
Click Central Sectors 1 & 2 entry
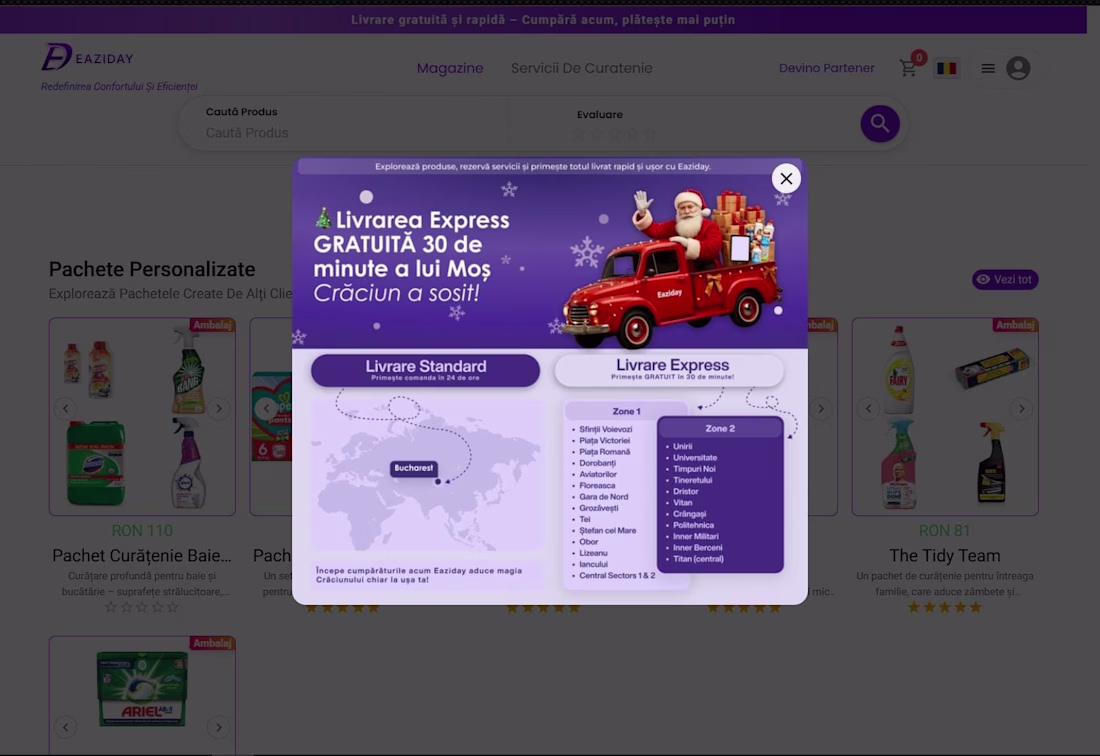pyautogui.click(x=617, y=575)
